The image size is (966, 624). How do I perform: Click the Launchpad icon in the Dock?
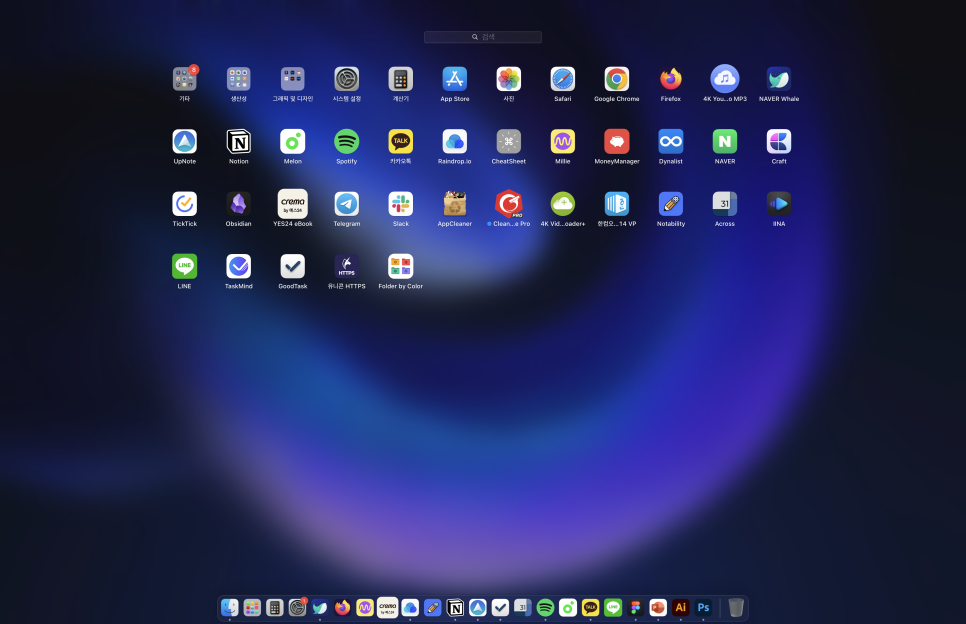[x=252, y=608]
